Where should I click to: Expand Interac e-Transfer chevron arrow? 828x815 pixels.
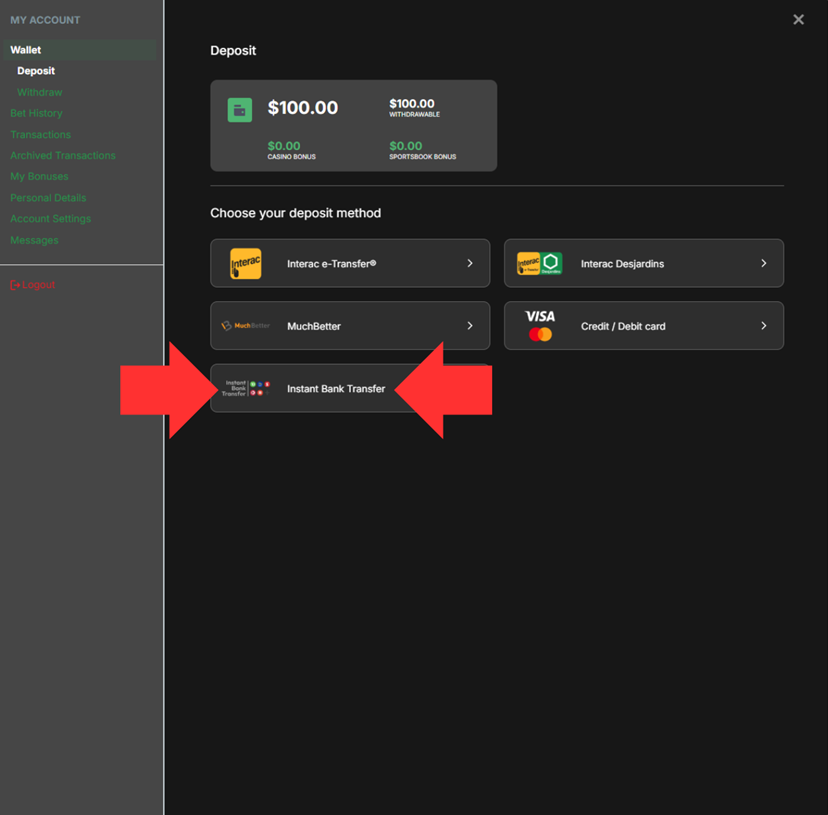(470, 264)
